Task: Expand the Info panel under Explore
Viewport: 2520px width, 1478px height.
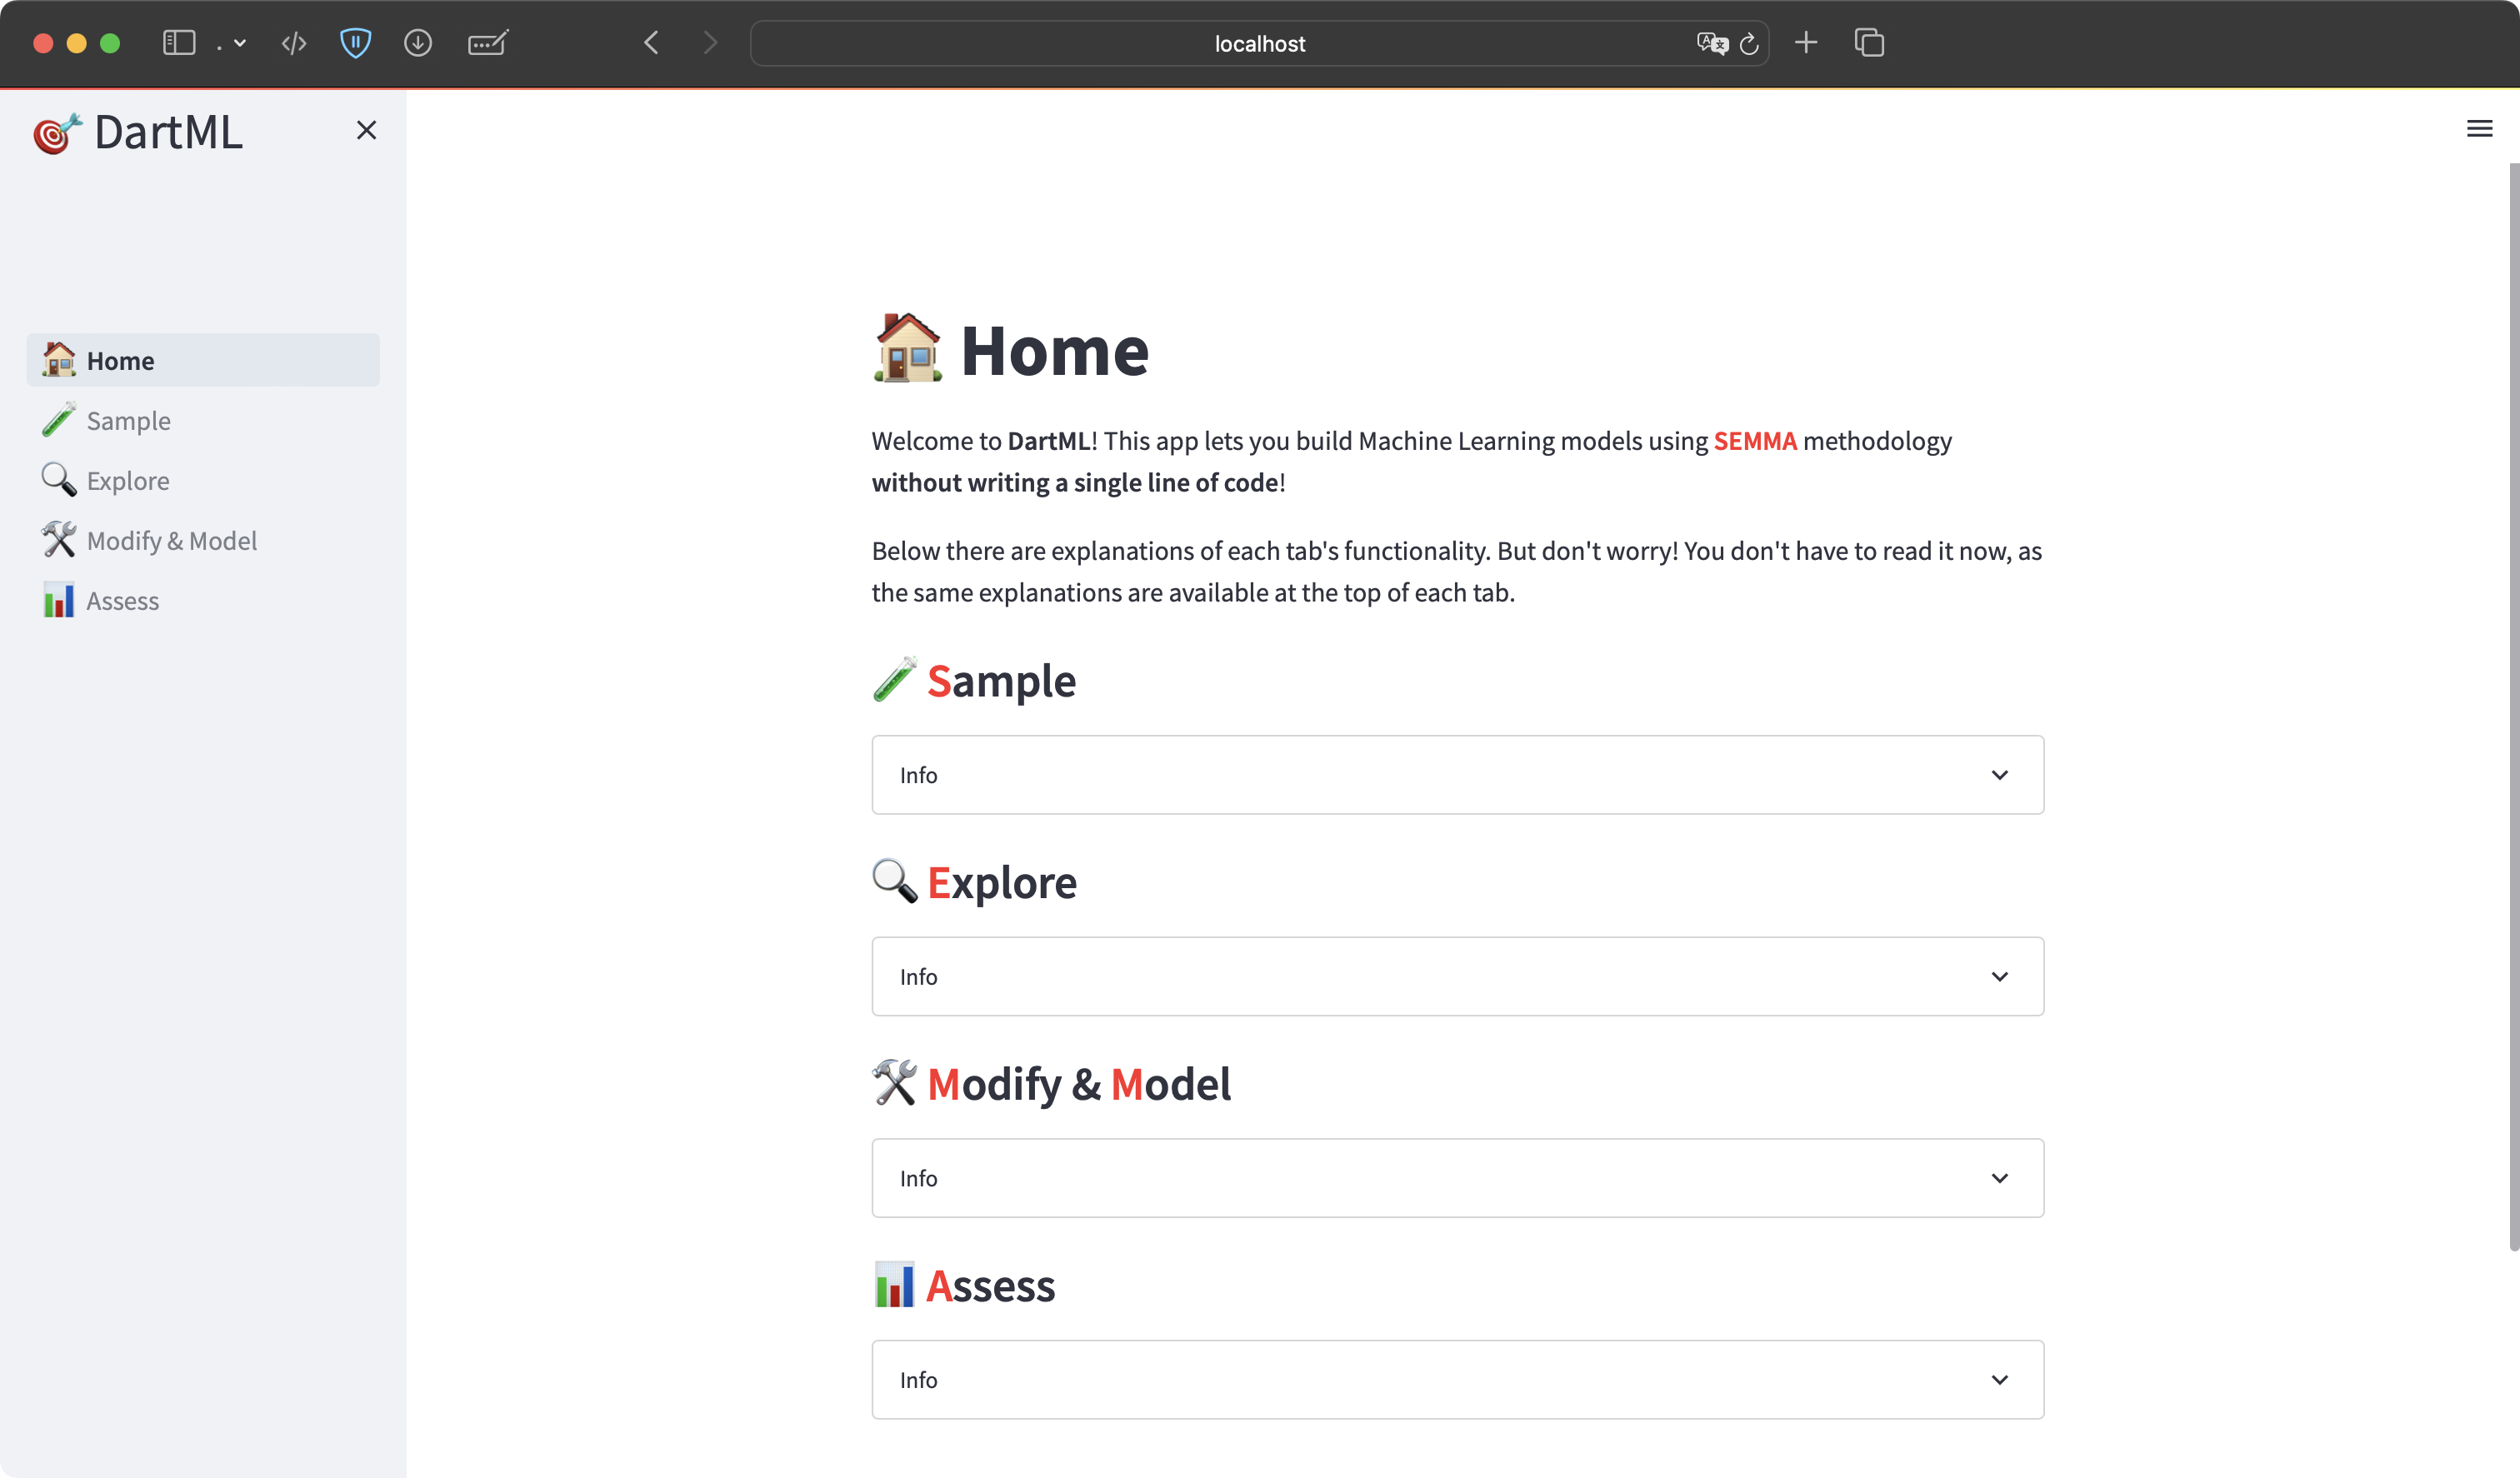Action: (x=1457, y=976)
